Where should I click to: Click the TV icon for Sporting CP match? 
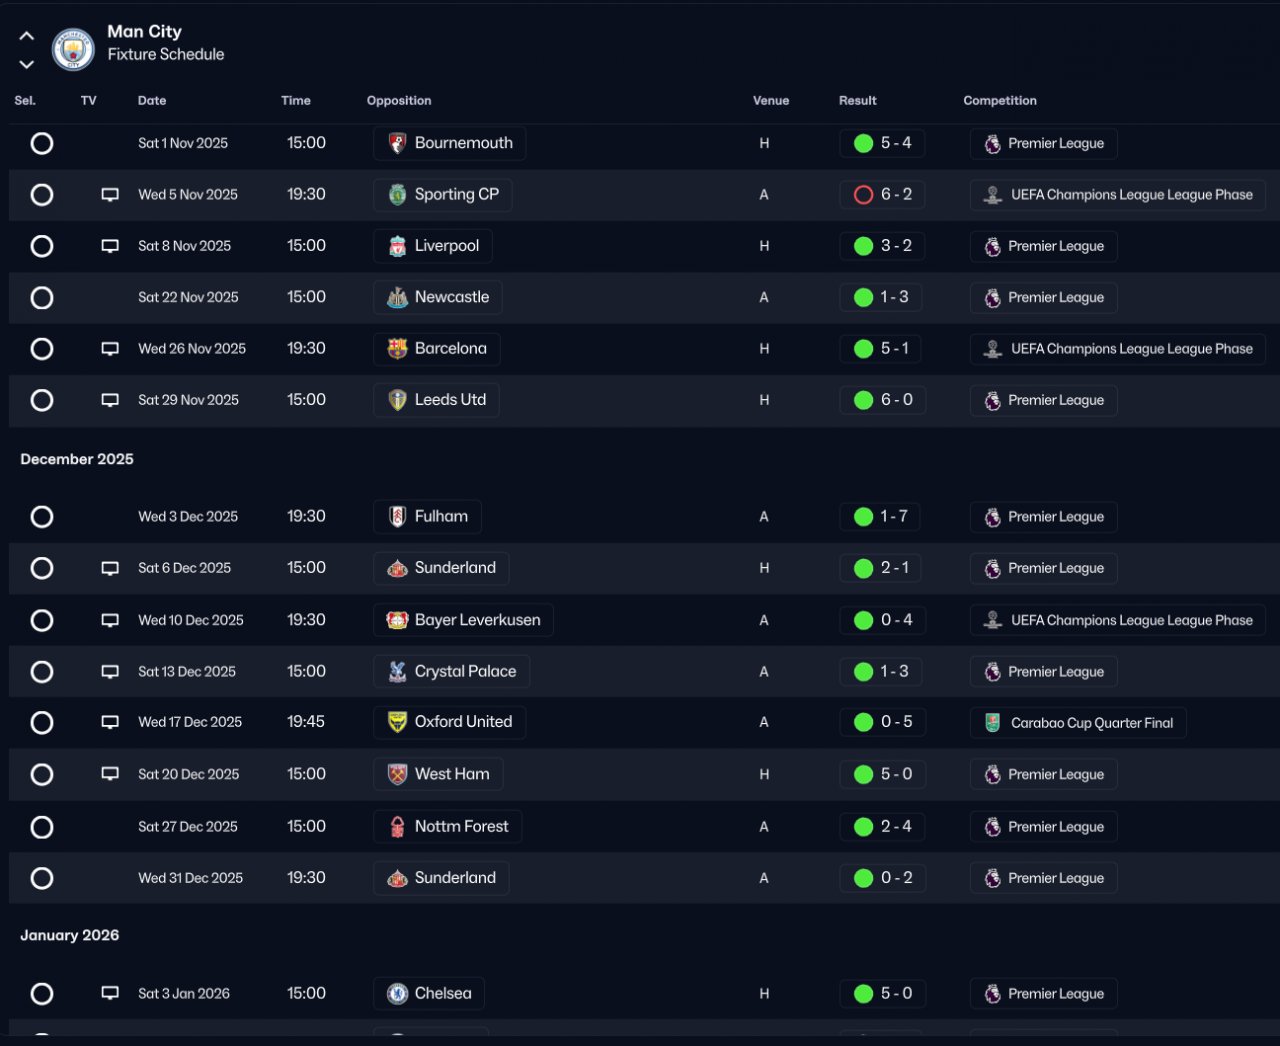click(110, 195)
